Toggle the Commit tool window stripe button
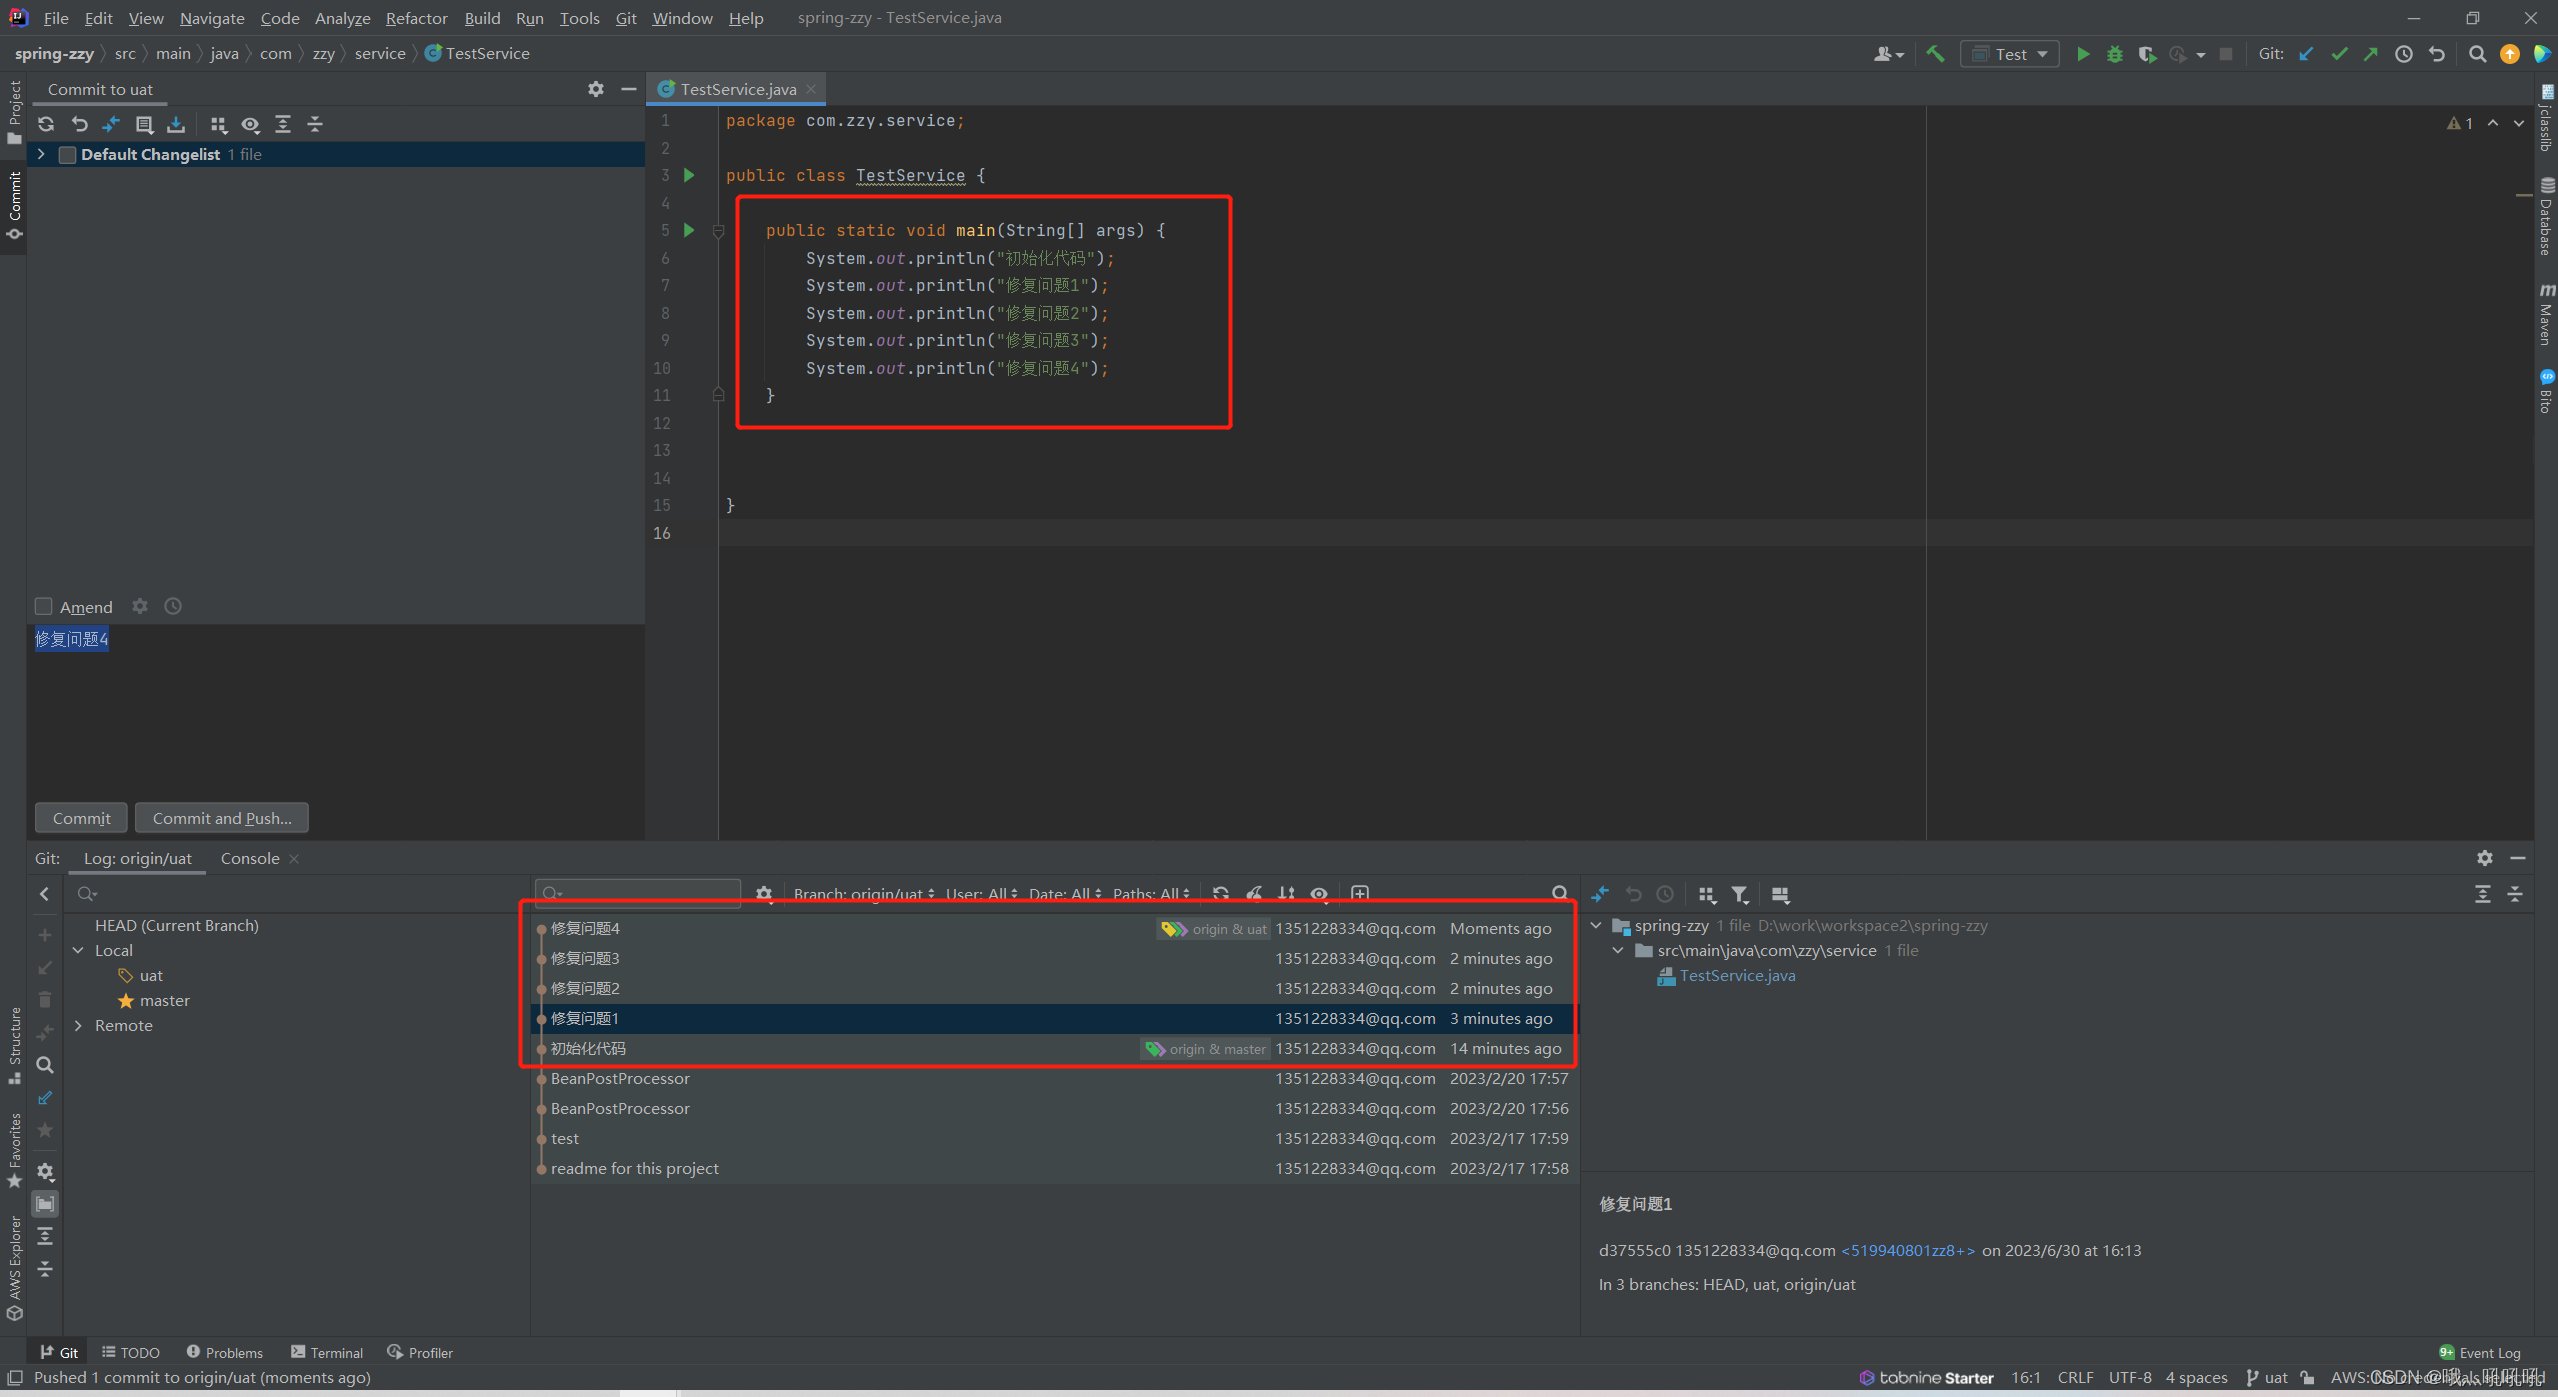Image resolution: width=2558 pixels, height=1397 pixels. click(14, 205)
